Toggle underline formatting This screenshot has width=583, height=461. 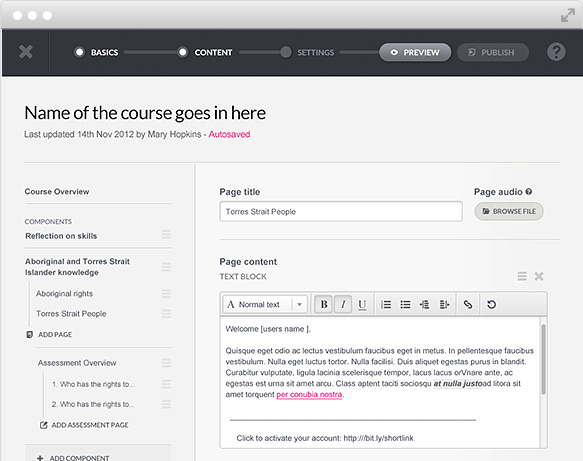[x=362, y=305]
